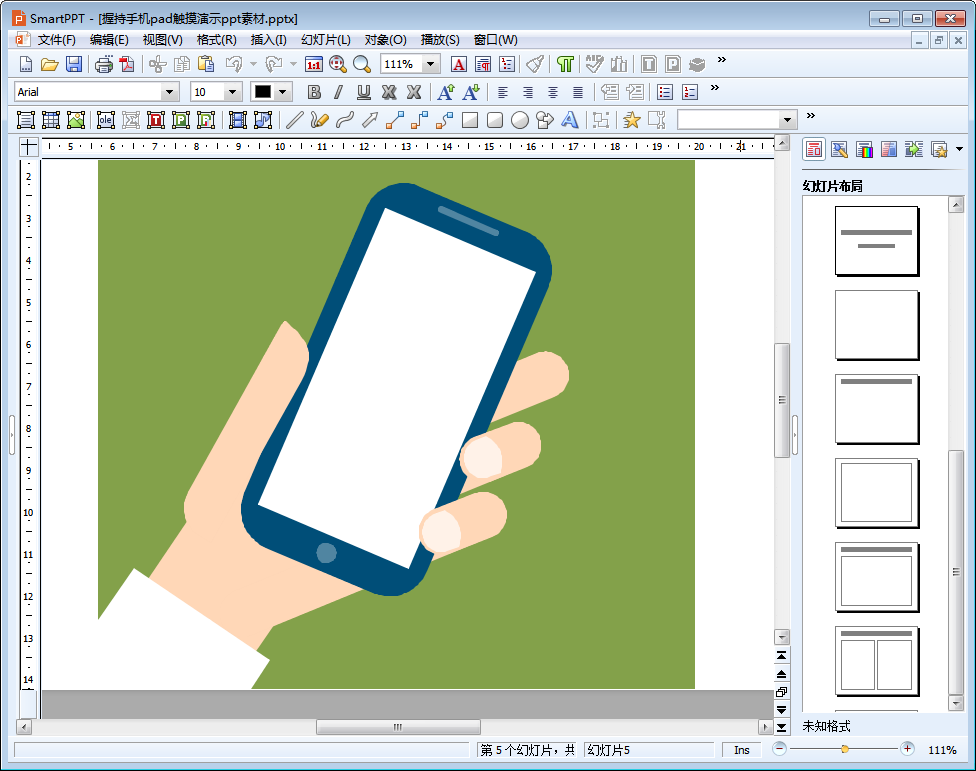Select the line drawing tool

tap(294, 119)
